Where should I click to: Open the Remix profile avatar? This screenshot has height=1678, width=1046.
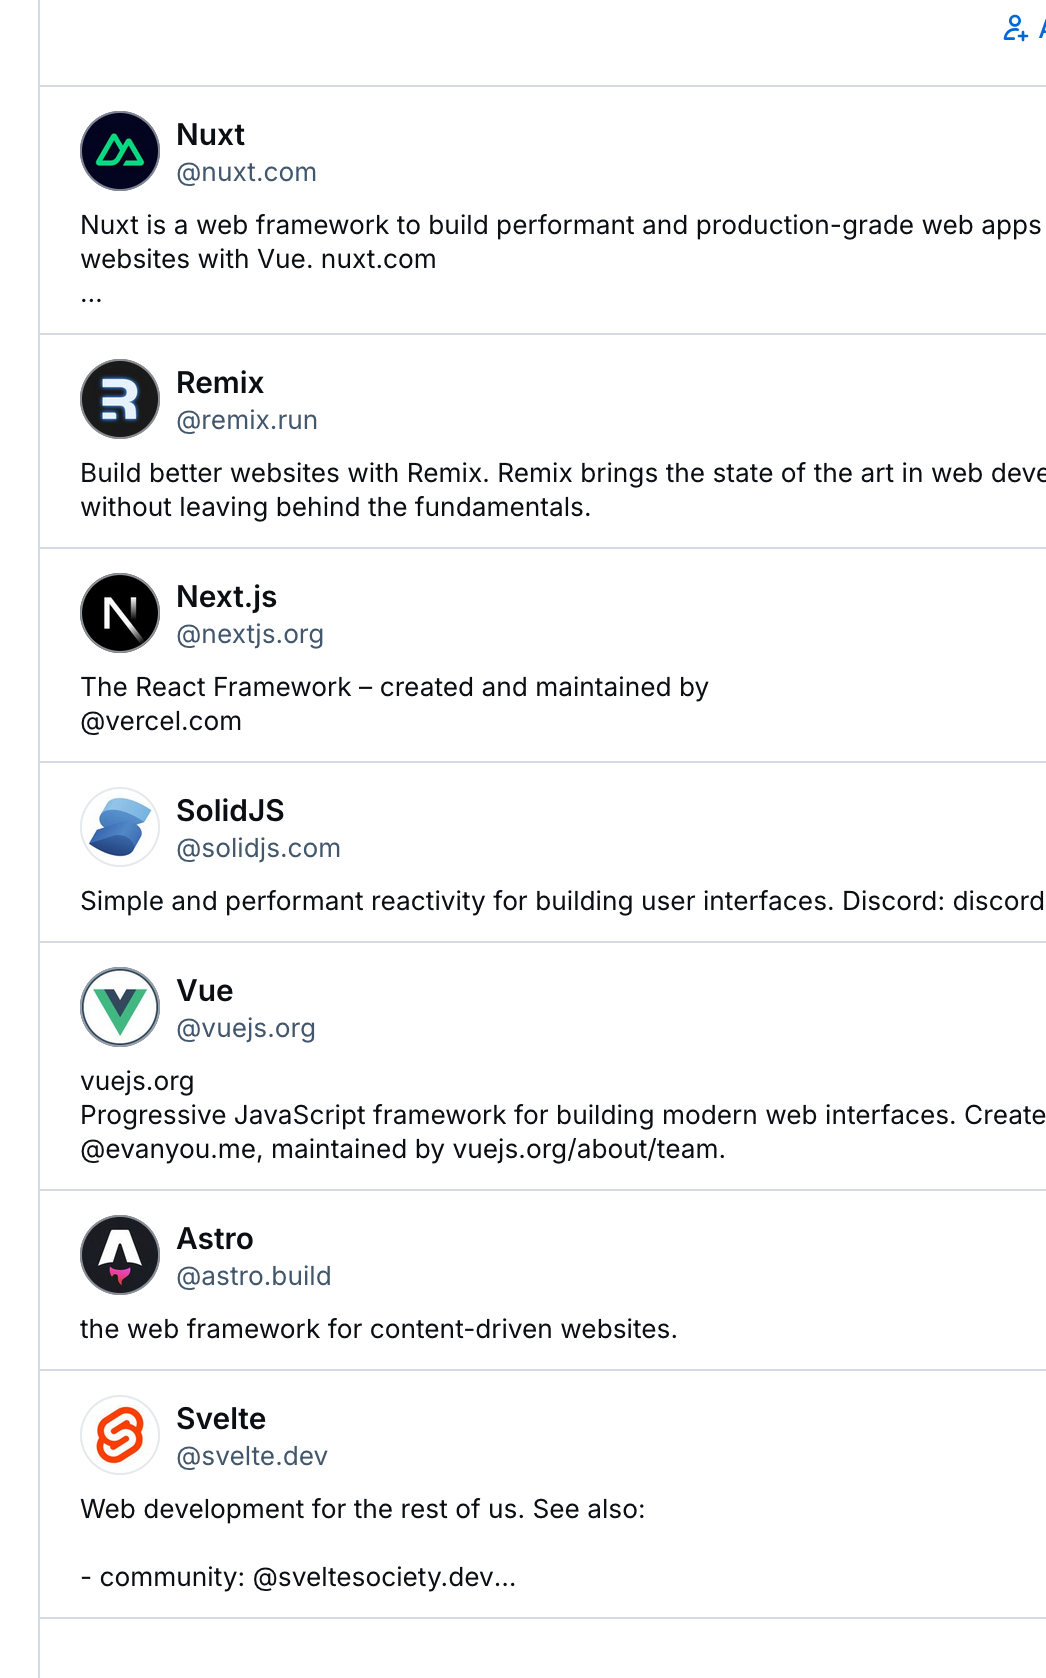click(x=120, y=399)
